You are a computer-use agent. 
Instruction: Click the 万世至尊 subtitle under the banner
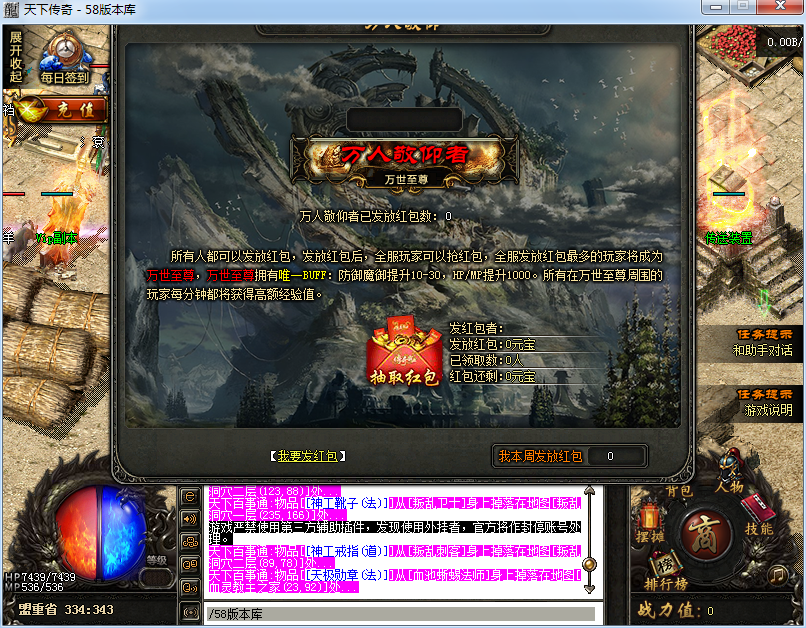406,179
